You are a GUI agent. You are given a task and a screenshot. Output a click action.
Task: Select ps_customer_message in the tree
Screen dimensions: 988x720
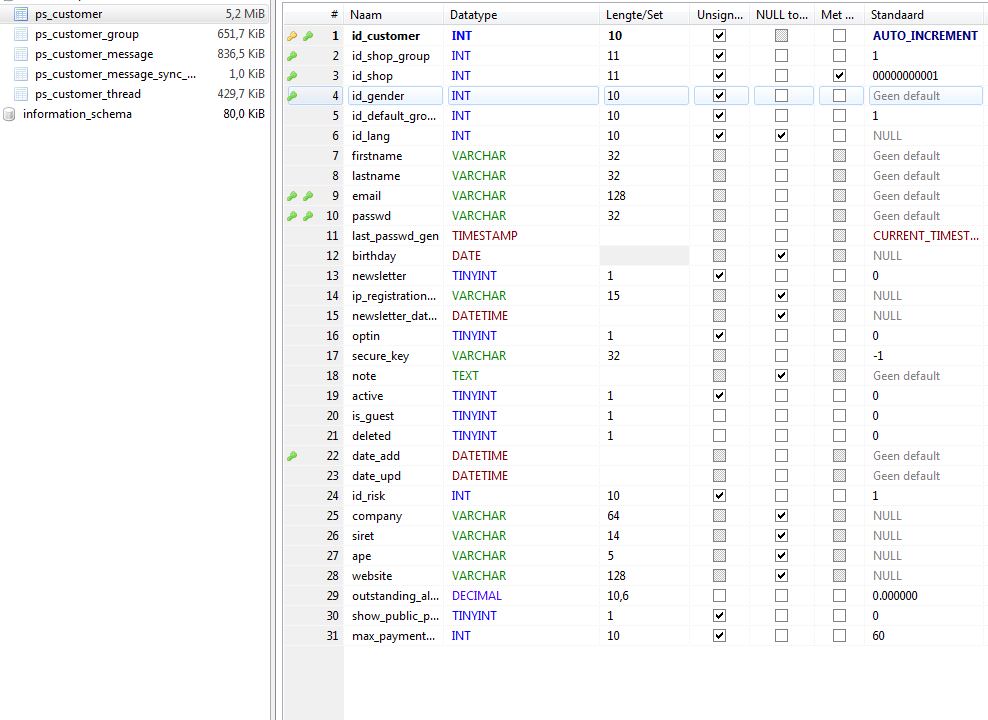(x=94, y=54)
